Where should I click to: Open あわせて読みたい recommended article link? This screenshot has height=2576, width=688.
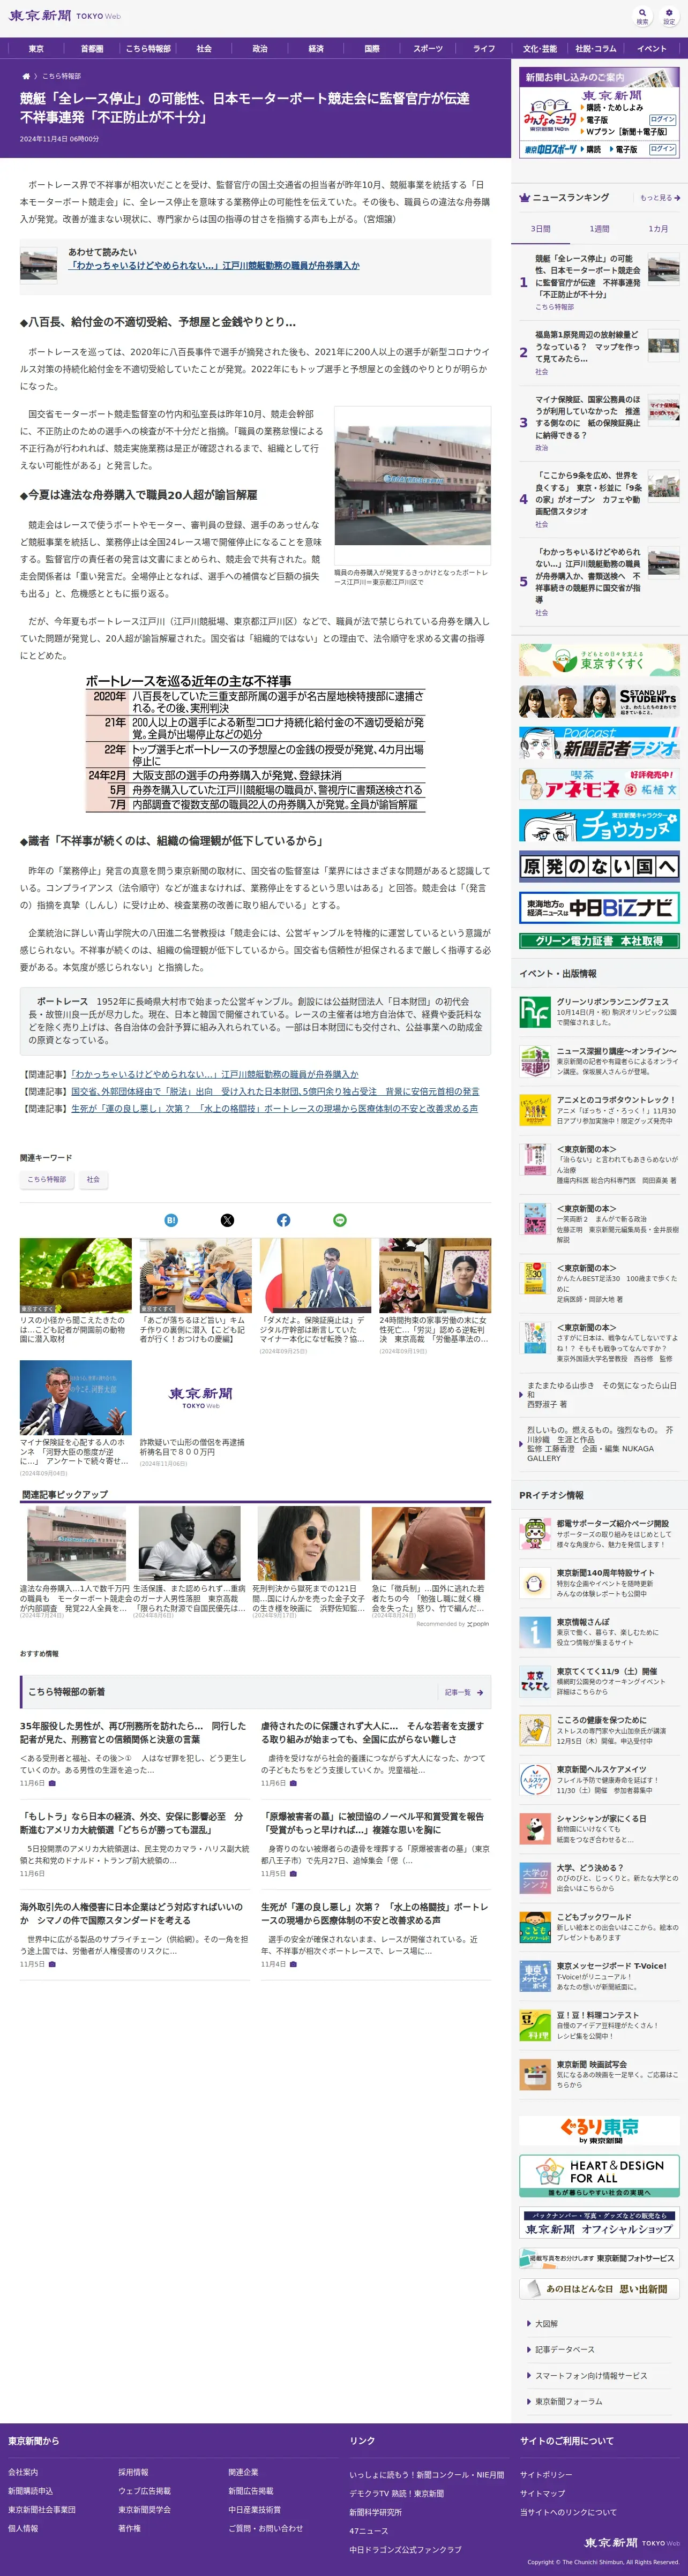[x=214, y=266]
